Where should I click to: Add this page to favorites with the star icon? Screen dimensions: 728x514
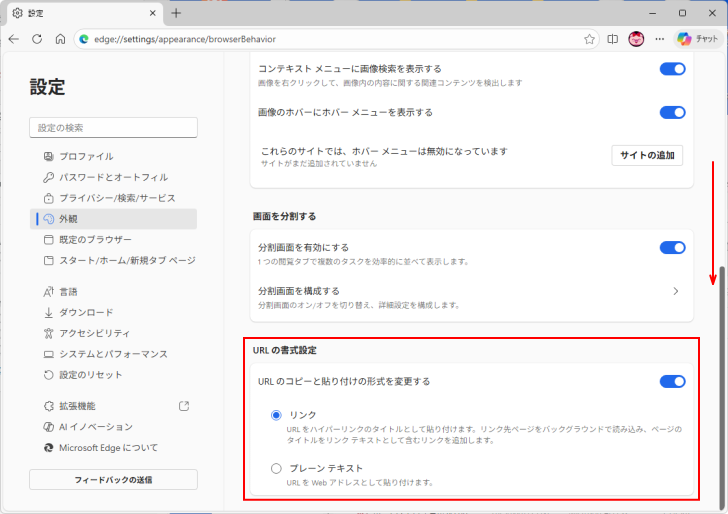589,39
